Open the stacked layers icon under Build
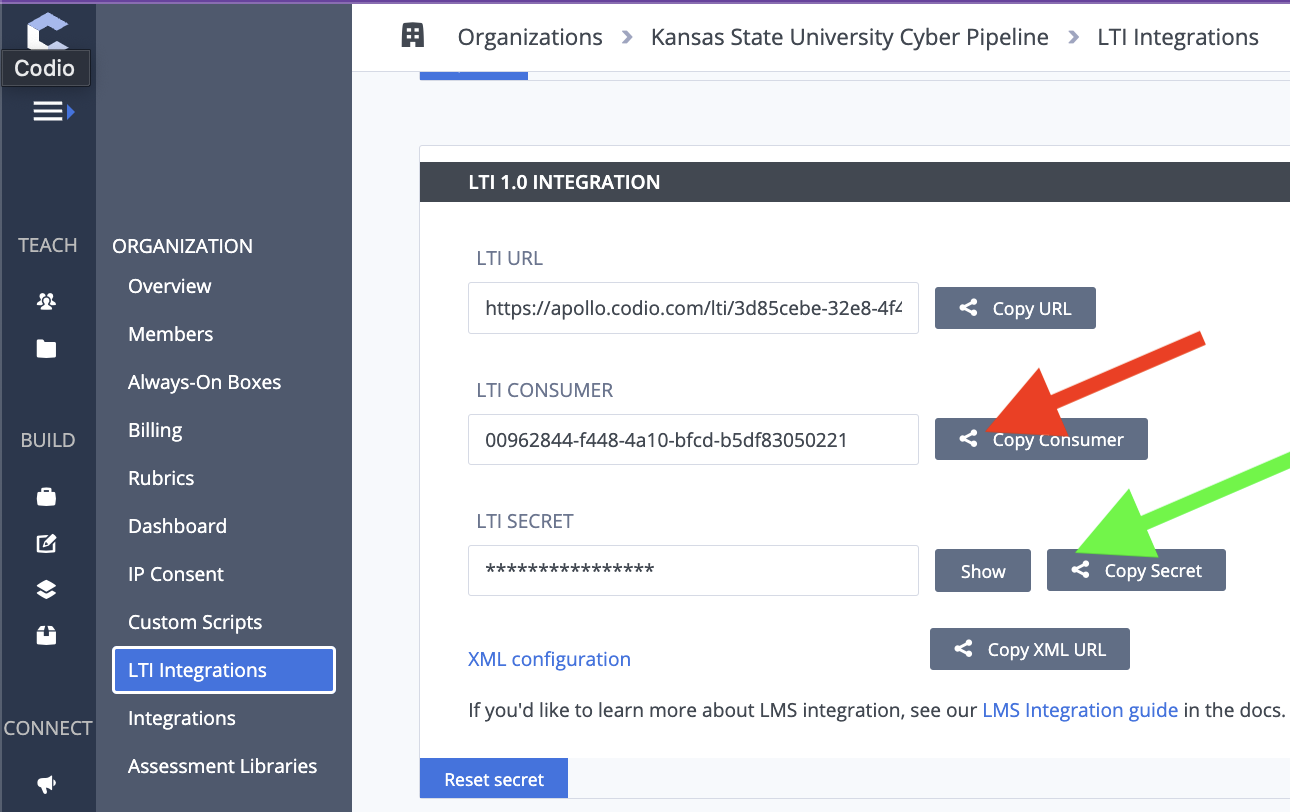The width and height of the screenshot is (1290, 812). 46,589
